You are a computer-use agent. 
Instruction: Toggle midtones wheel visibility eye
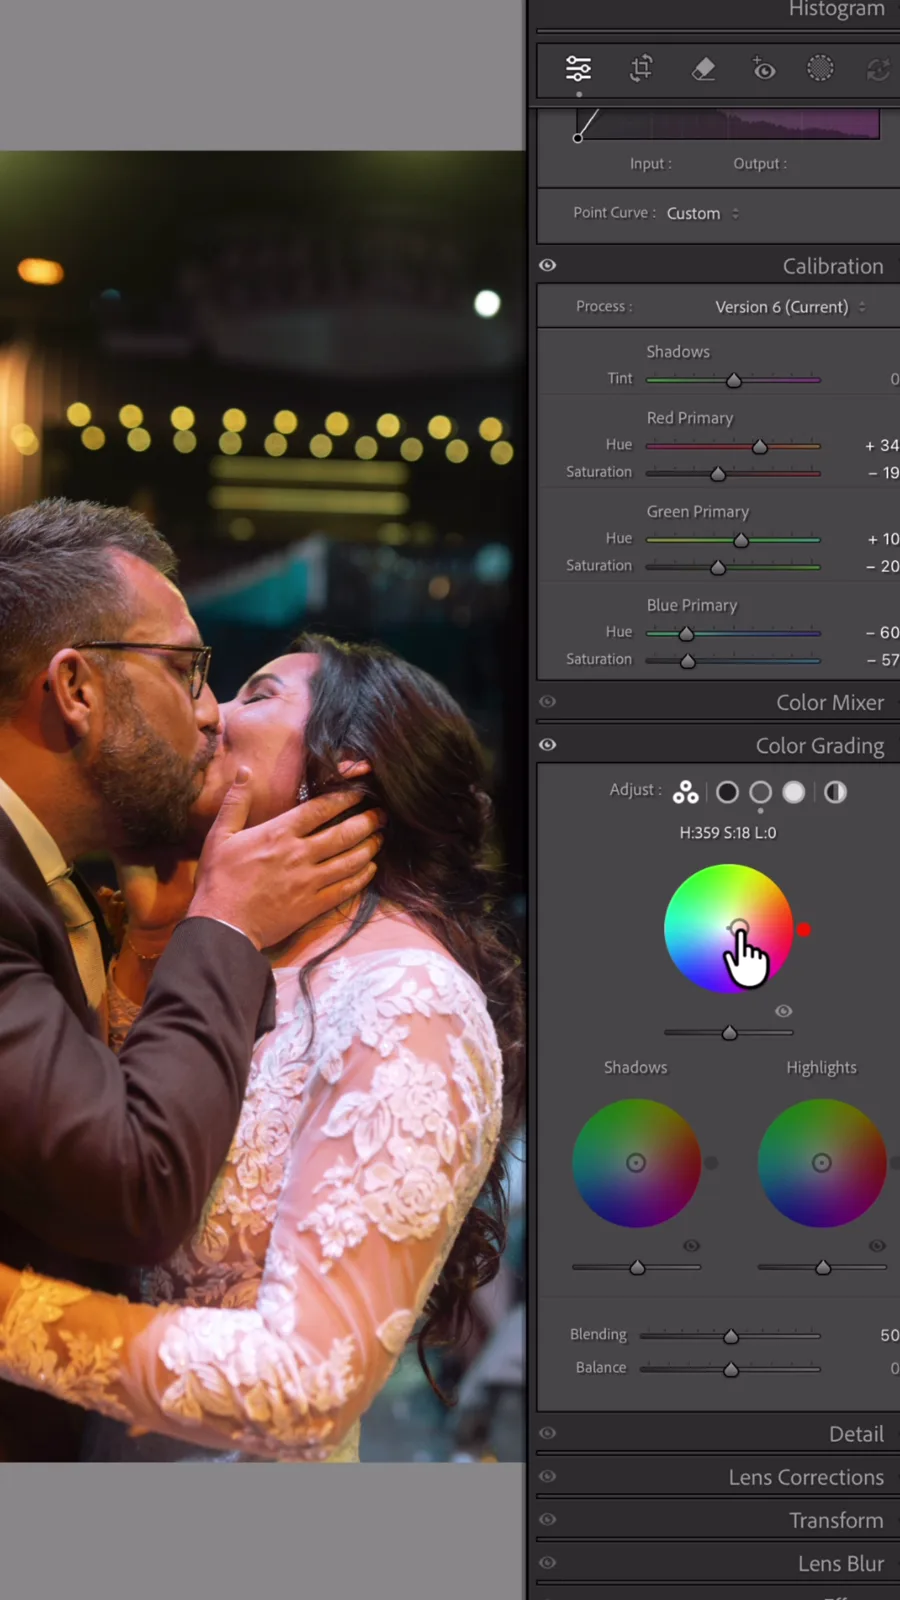click(784, 1011)
